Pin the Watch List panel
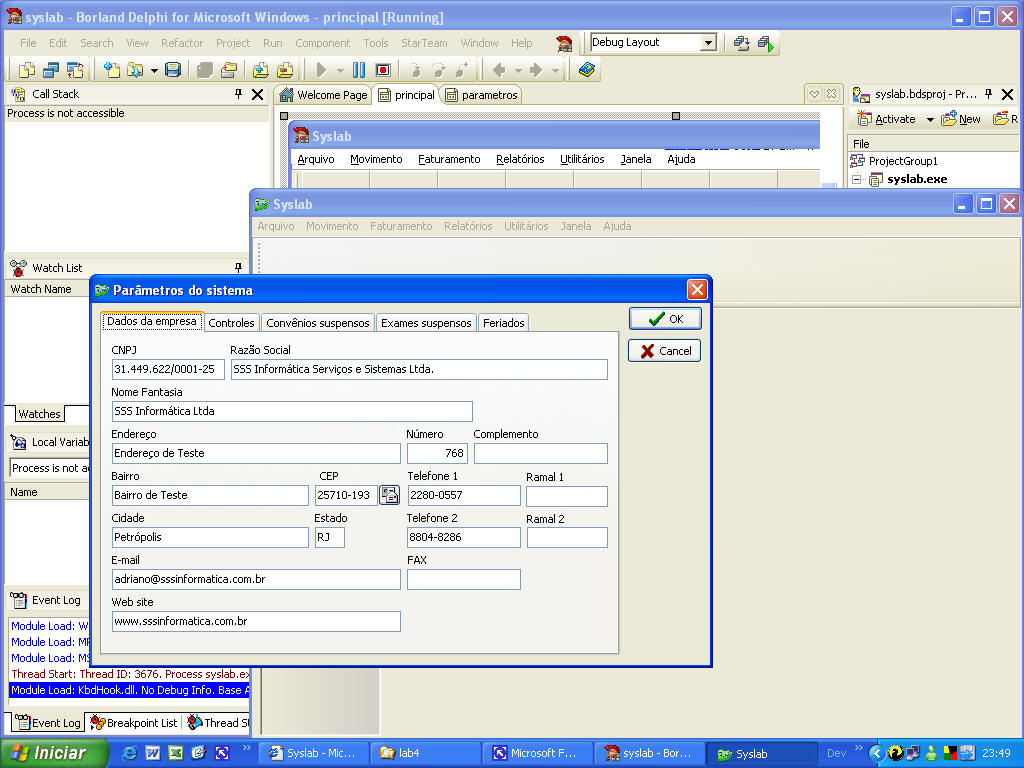The height and width of the screenshot is (768, 1024). [238, 268]
